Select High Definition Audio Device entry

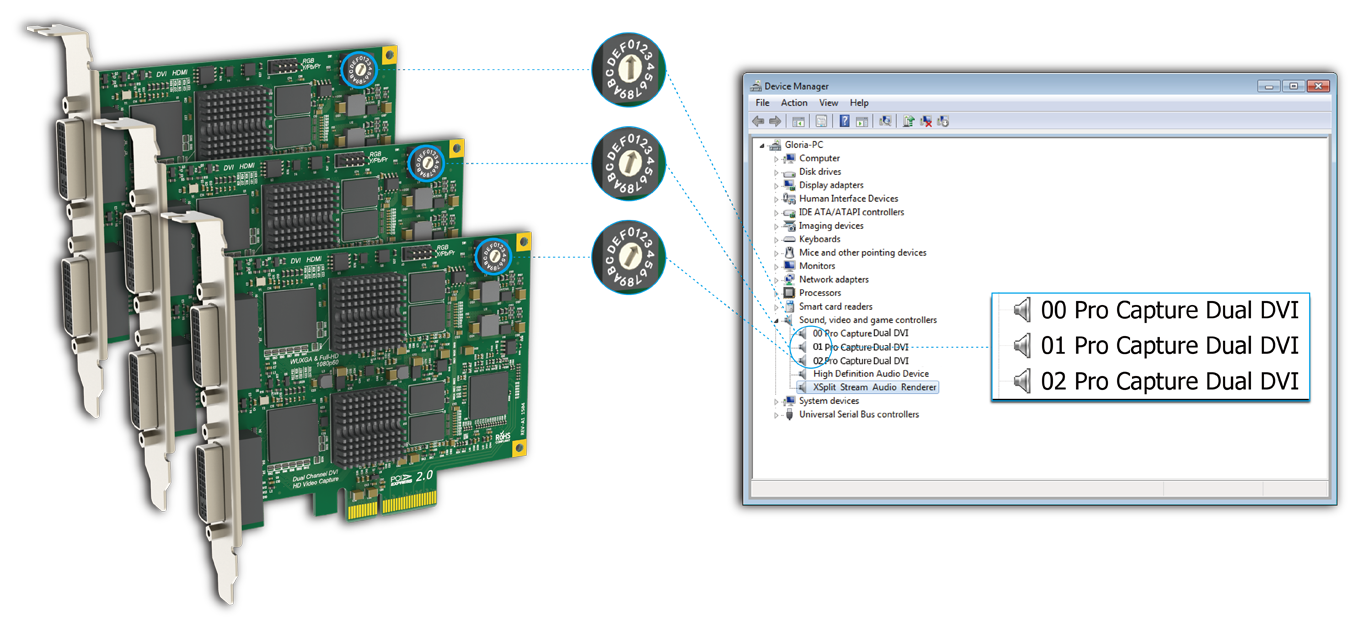point(871,374)
